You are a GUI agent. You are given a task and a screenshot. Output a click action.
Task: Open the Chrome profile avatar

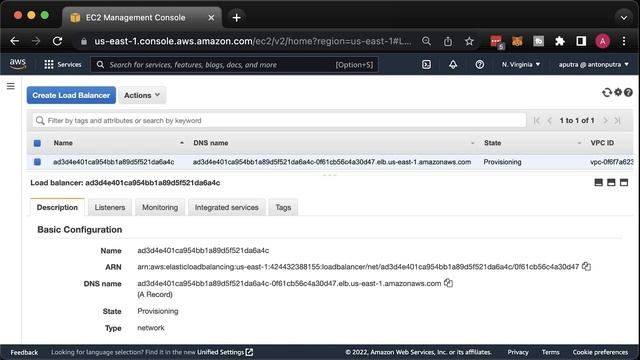click(x=602, y=41)
